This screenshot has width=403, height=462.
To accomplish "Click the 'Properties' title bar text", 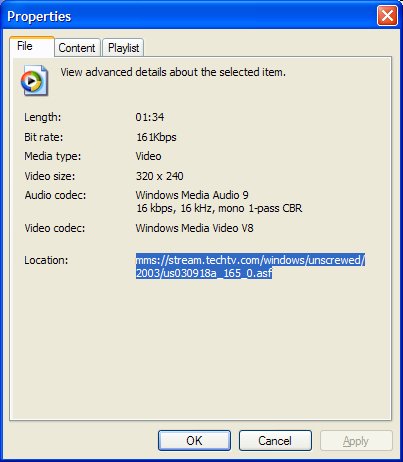I will click(39, 17).
